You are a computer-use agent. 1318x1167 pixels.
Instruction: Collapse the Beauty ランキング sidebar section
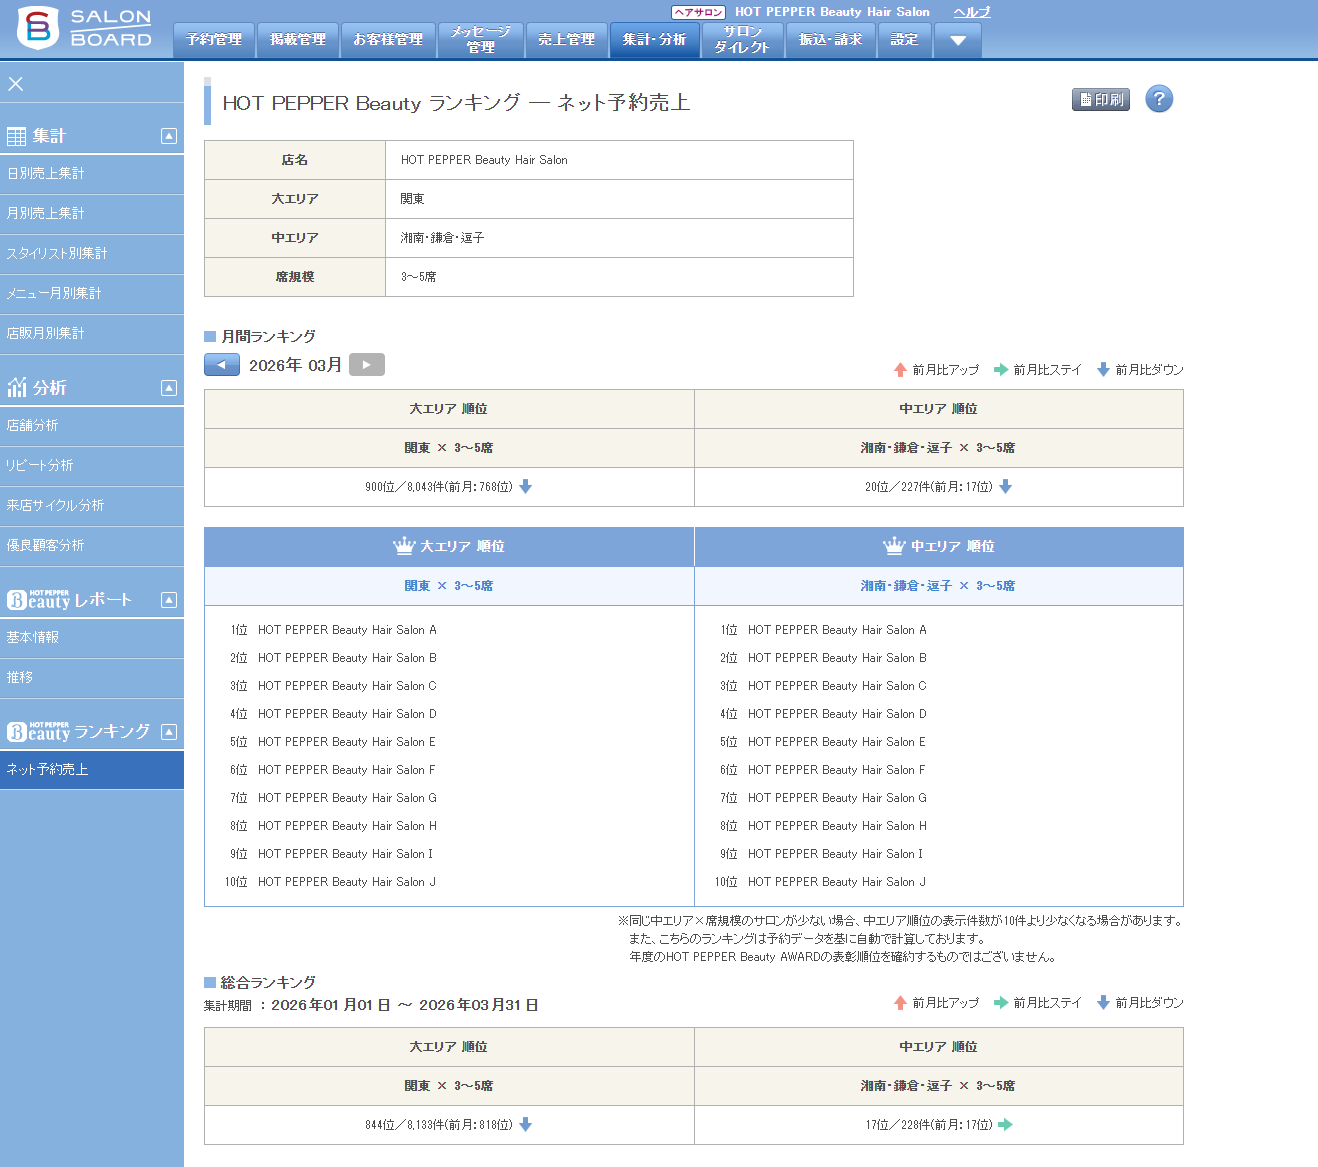point(169,732)
